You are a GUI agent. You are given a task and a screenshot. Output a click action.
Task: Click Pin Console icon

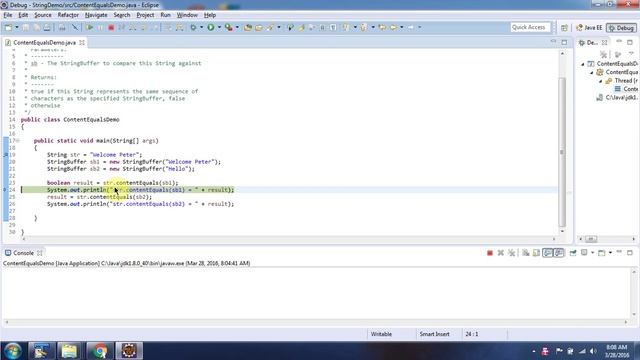573,253
